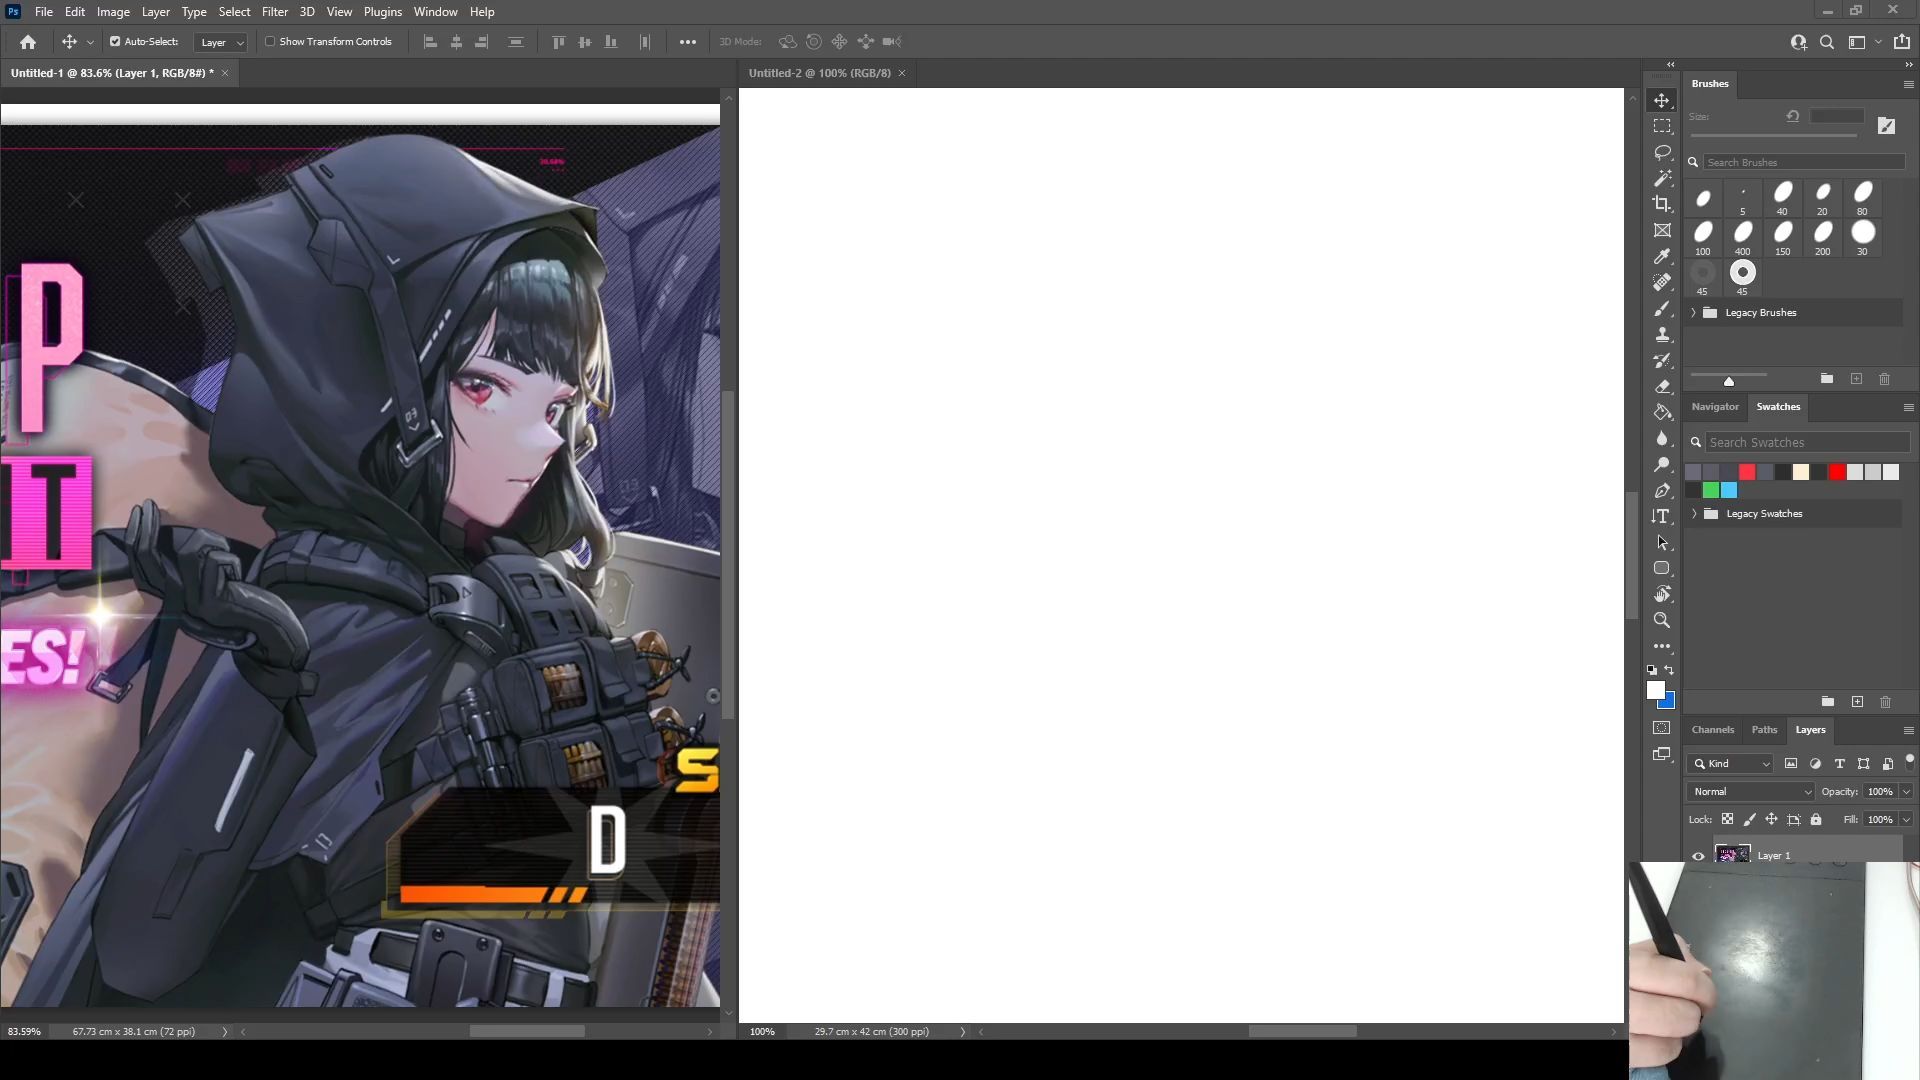Image resolution: width=1920 pixels, height=1080 pixels.
Task: Toggle Lock All padlock on the layer
Action: click(x=1816, y=819)
